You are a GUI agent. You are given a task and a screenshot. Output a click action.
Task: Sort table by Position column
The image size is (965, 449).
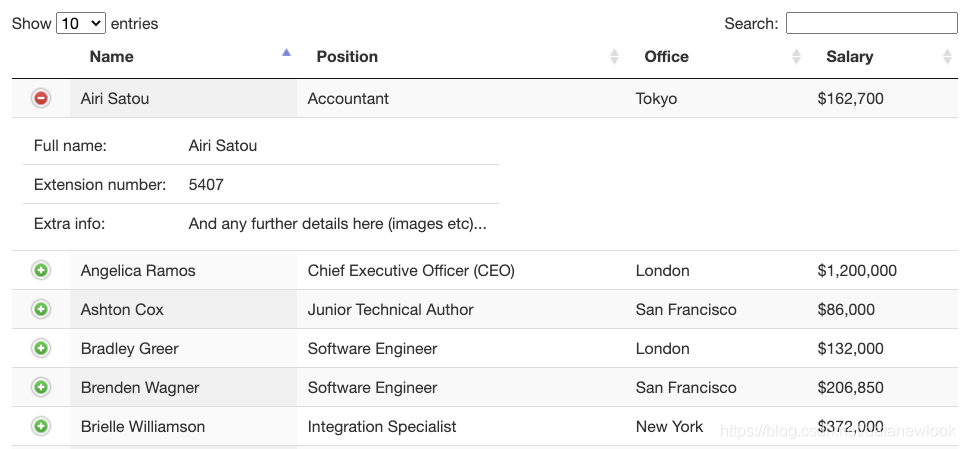coord(347,57)
